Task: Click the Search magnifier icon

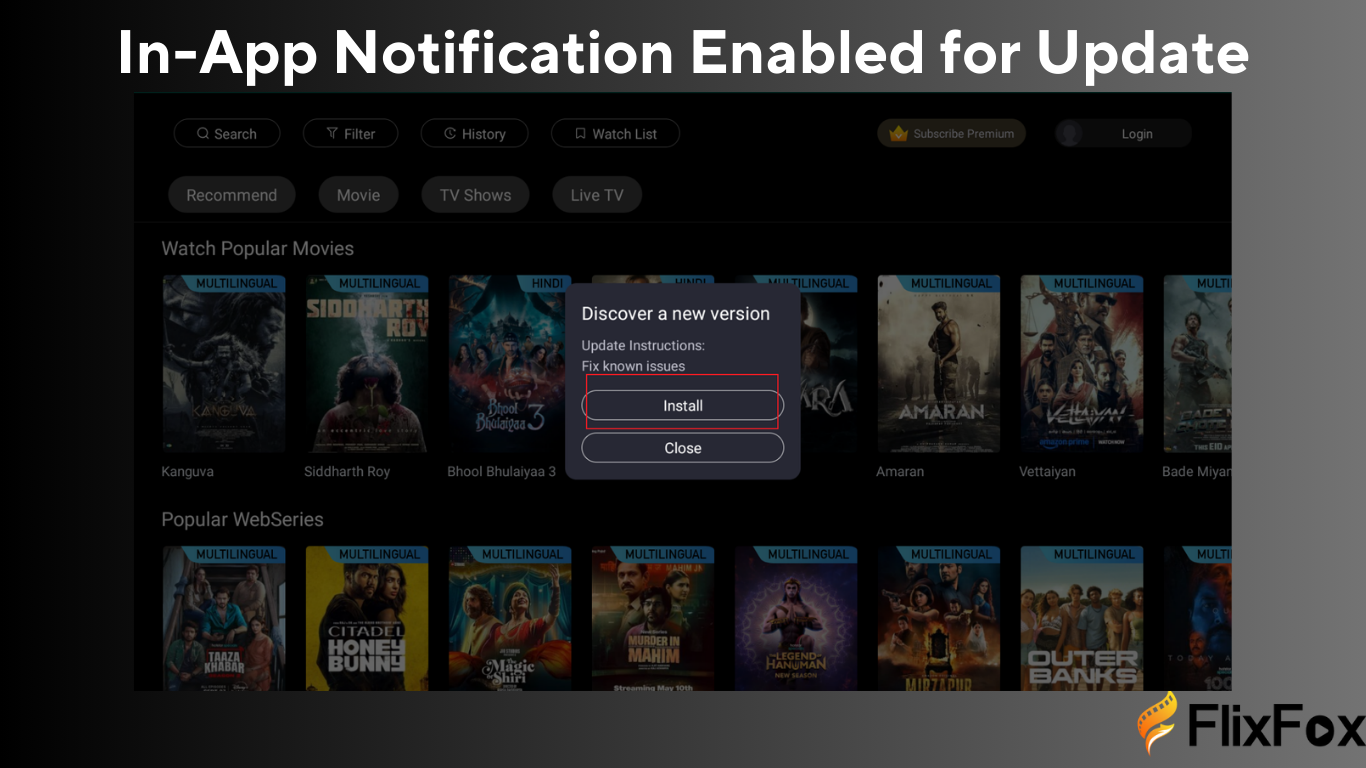Action: tap(203, 134)
